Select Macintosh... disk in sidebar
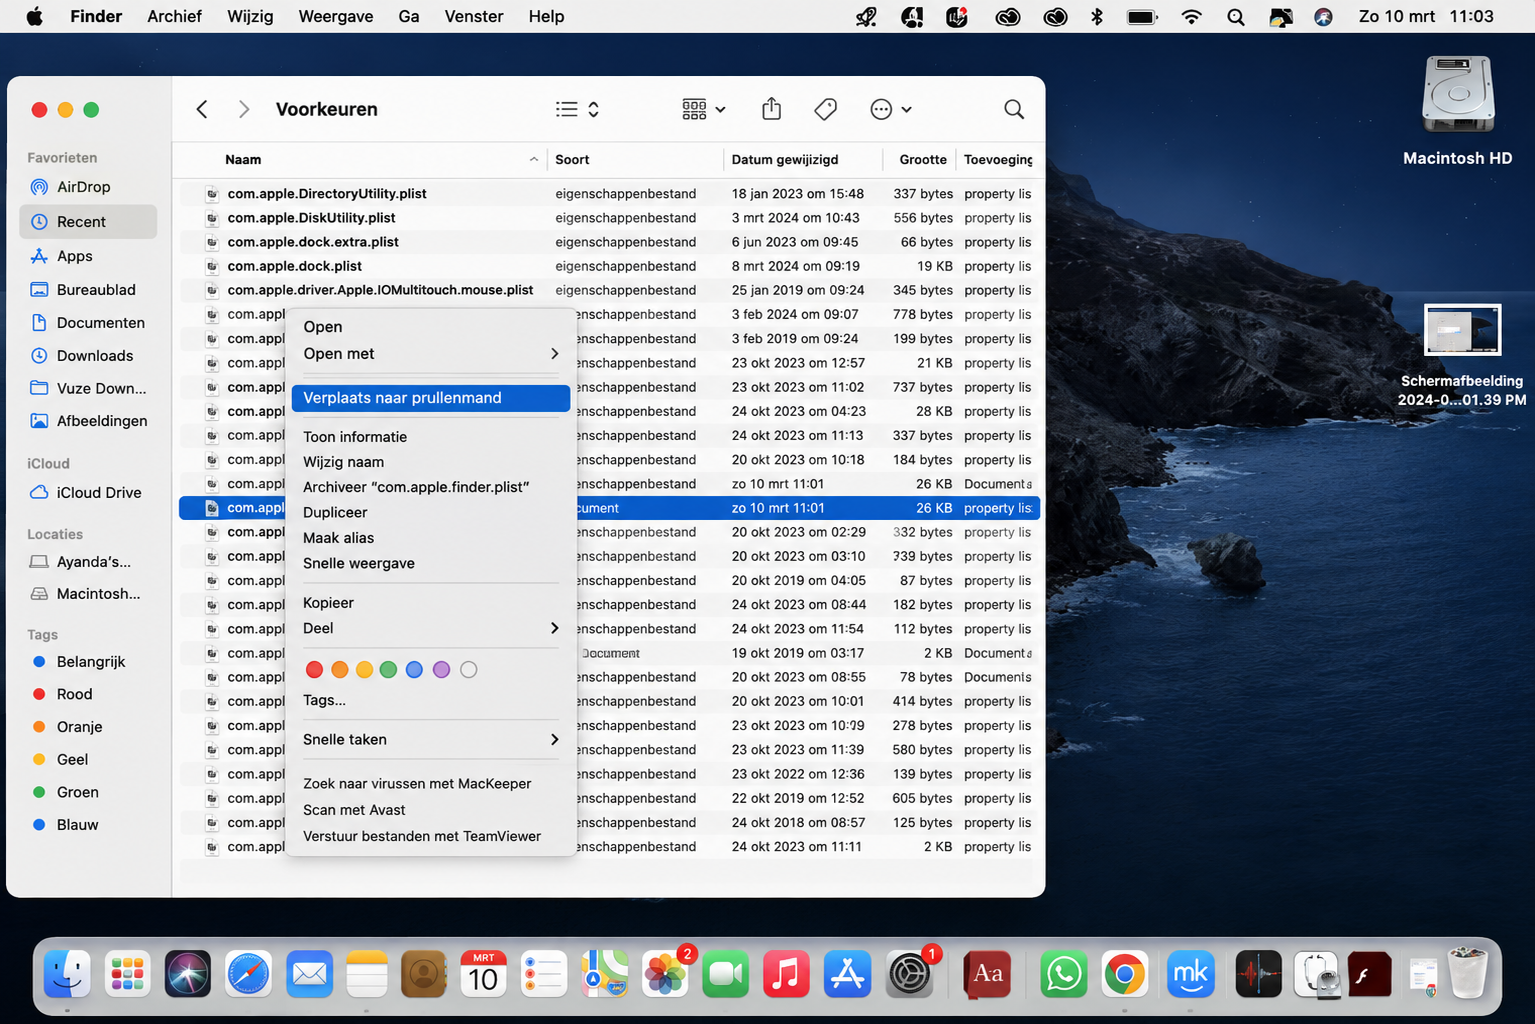 coord(88,594)
